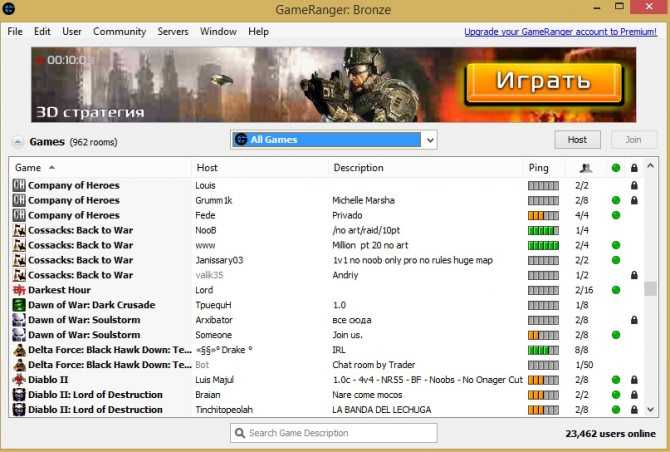This screenshot has width=670, height=452.
Task: Click the Cossacks icon in www's row
Action: coord(19,245)
